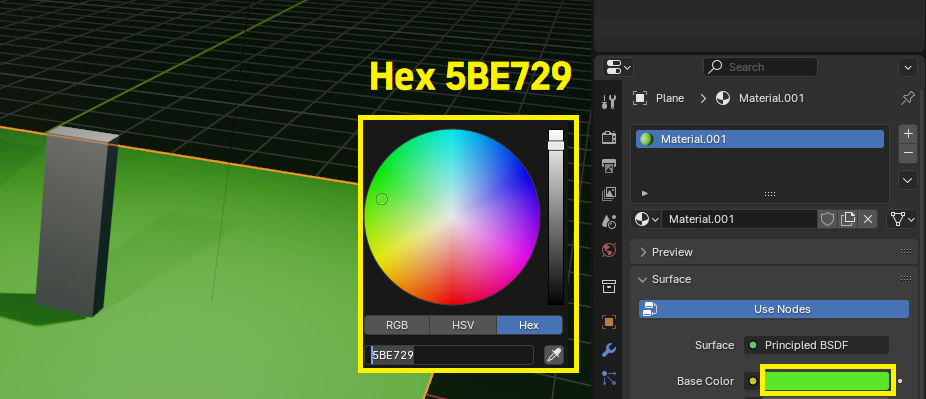Screen dimensions: 926x399
Task: Switch color picker to RGB mode
Action: pyautogui.click(x=397, y=325)
